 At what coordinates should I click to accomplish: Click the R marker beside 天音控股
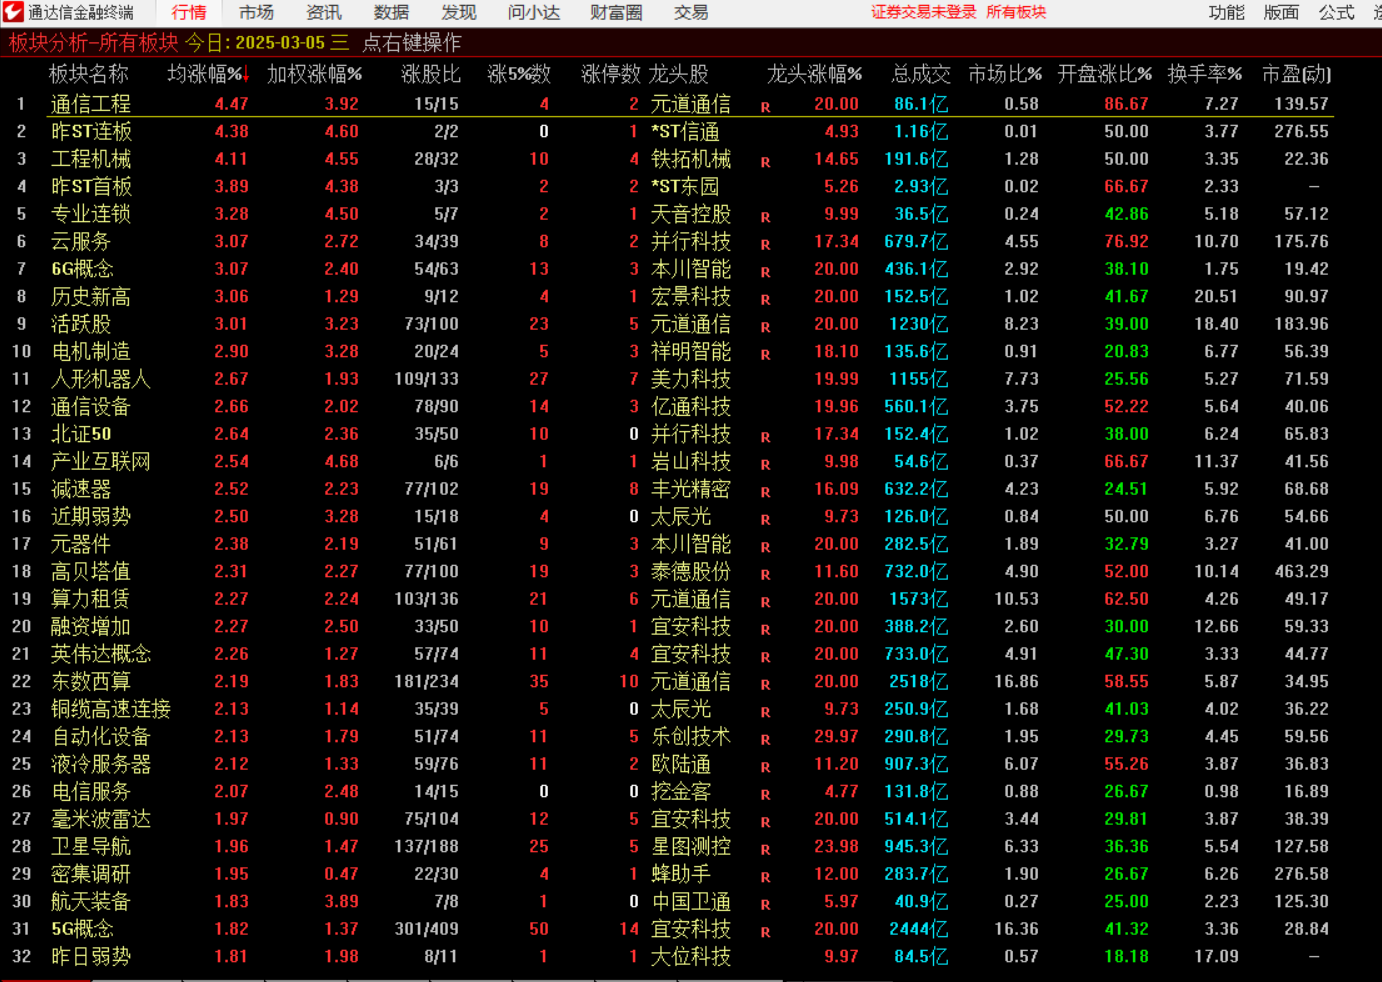(x=765, y=217)
